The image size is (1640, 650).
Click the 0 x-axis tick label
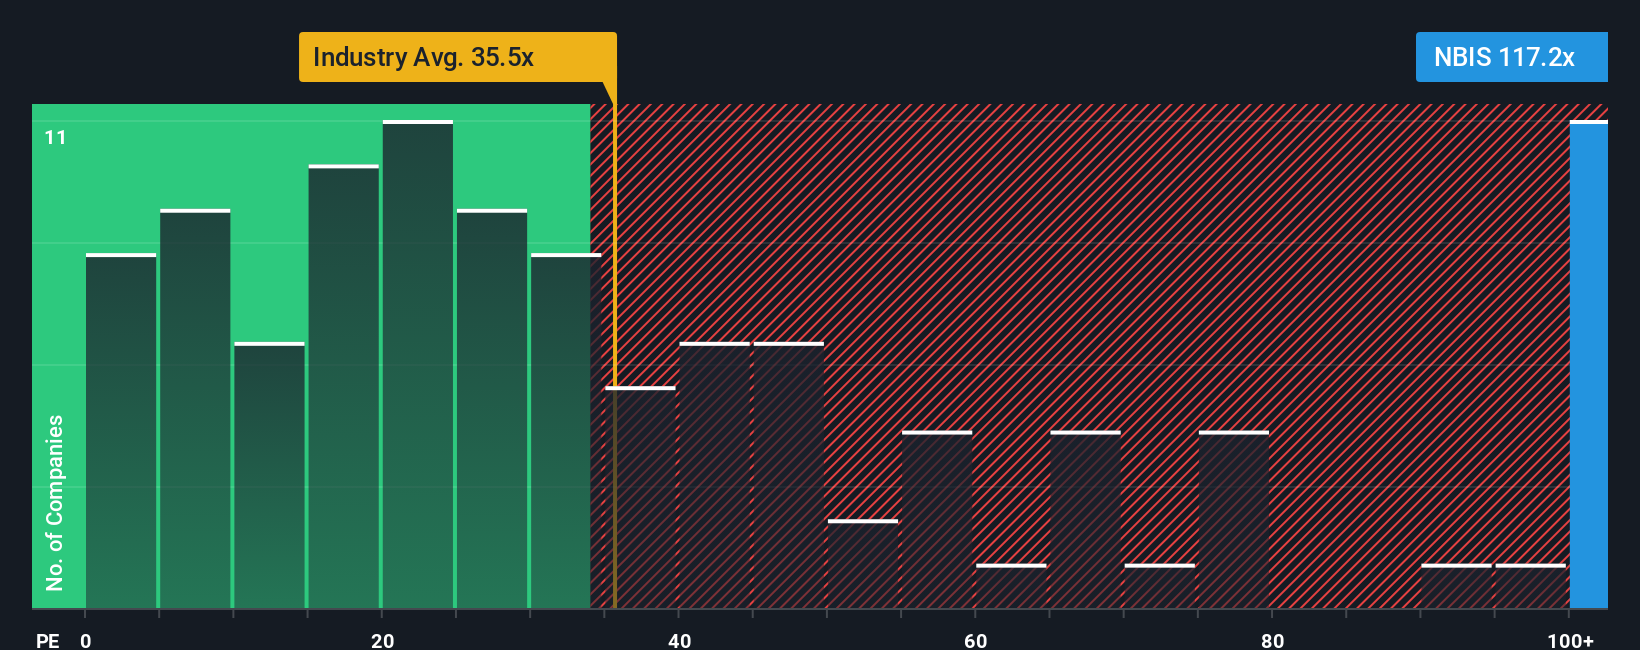[86, 640]
